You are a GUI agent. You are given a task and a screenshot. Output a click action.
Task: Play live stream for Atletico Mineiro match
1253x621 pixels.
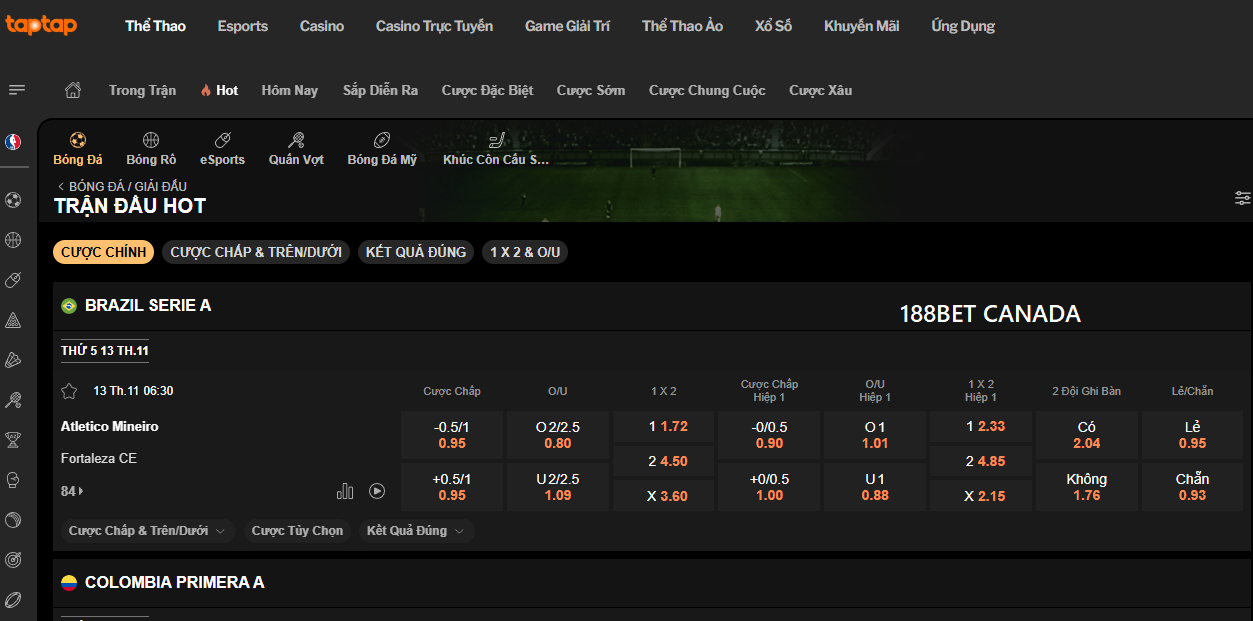pos(377,491)
